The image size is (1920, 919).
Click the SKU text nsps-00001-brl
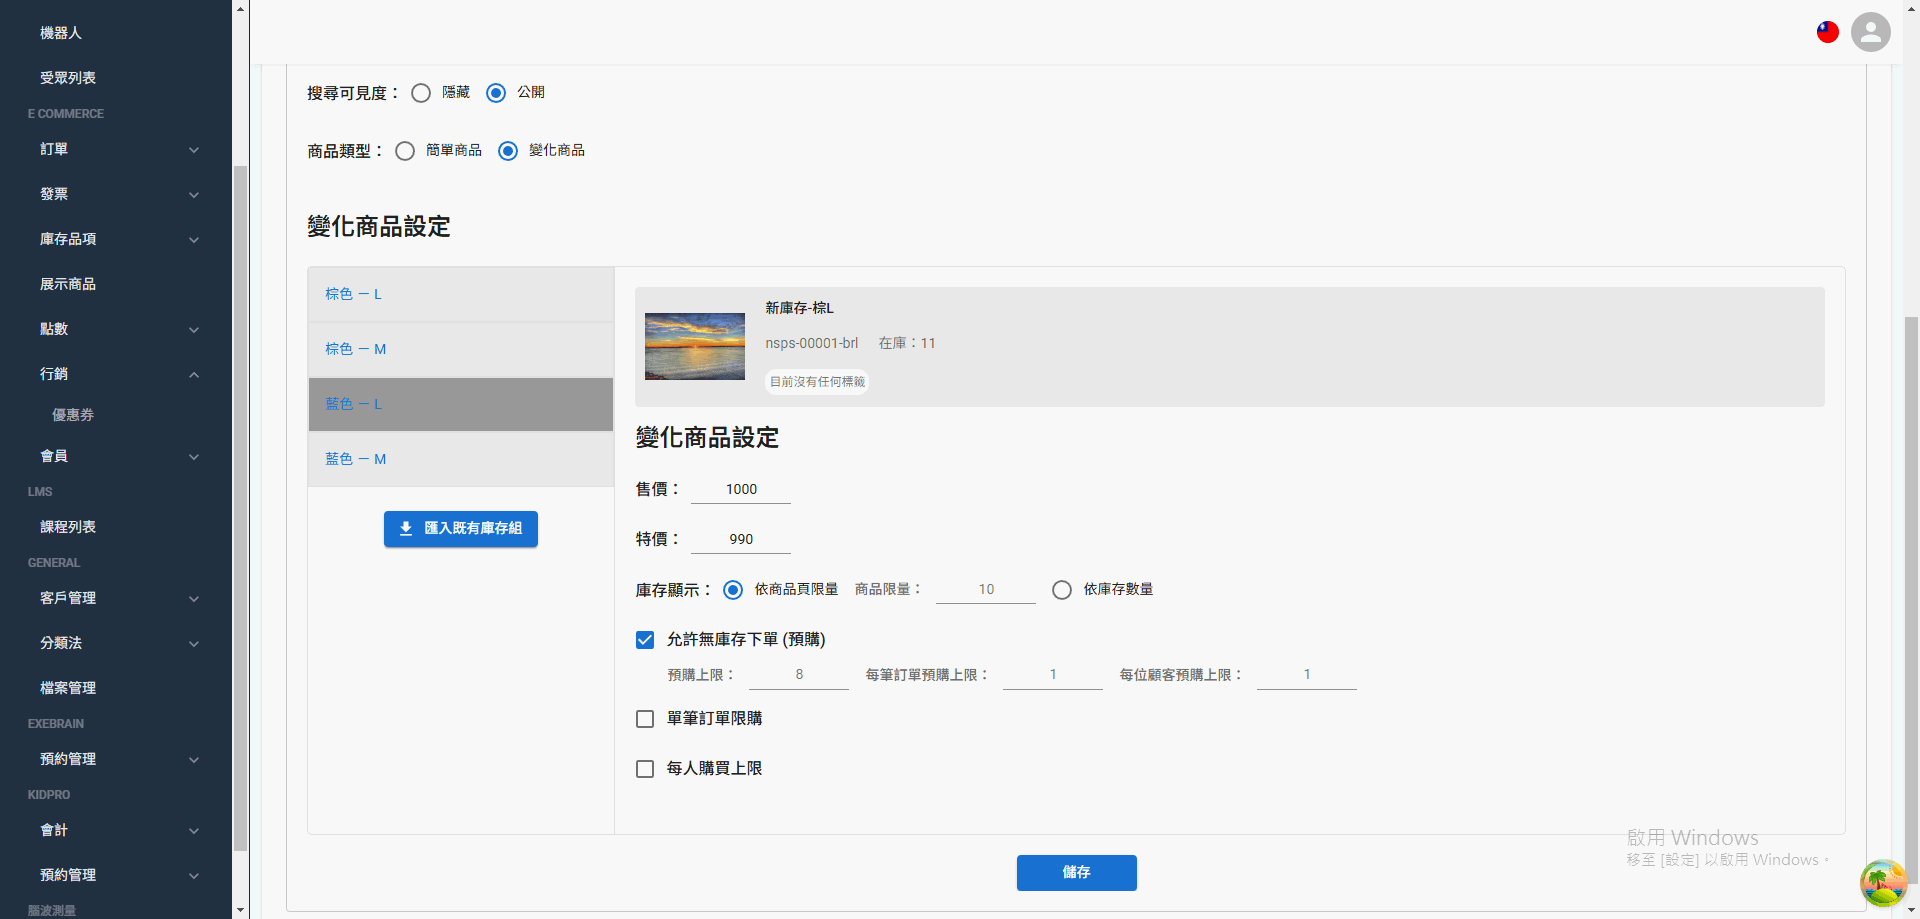point(812,344)
